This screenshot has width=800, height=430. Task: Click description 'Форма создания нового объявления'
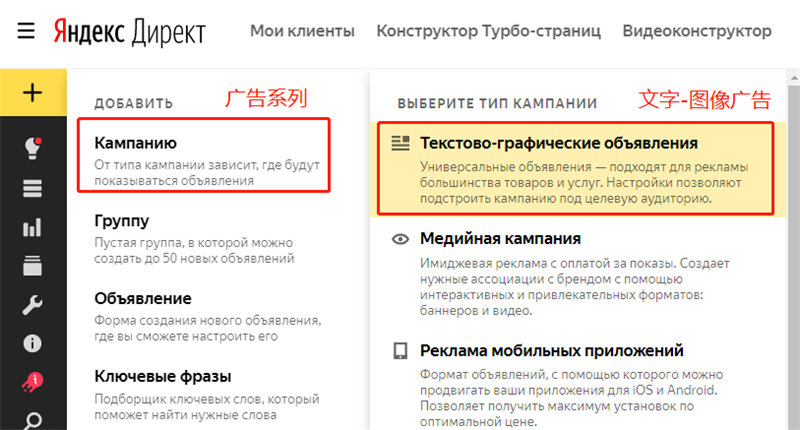tap(208, 328)
